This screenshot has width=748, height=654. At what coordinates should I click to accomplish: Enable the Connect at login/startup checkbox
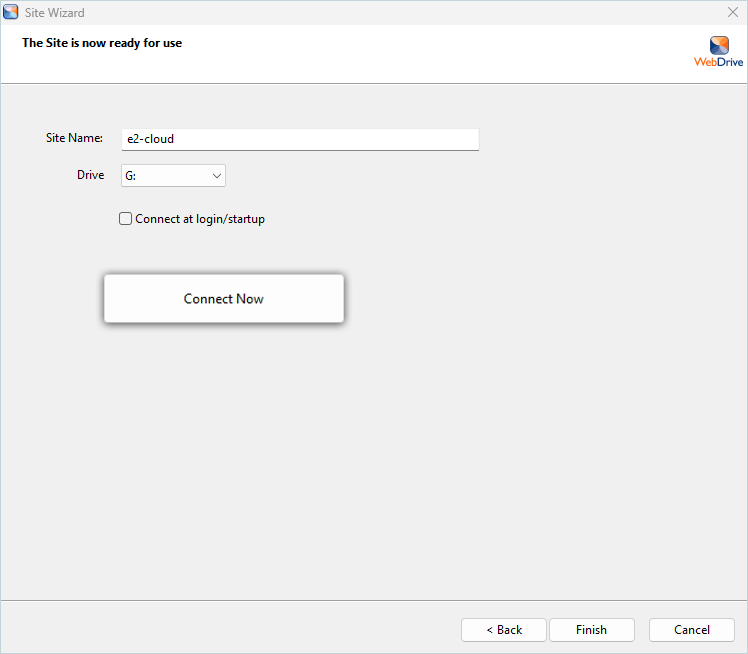126,219
